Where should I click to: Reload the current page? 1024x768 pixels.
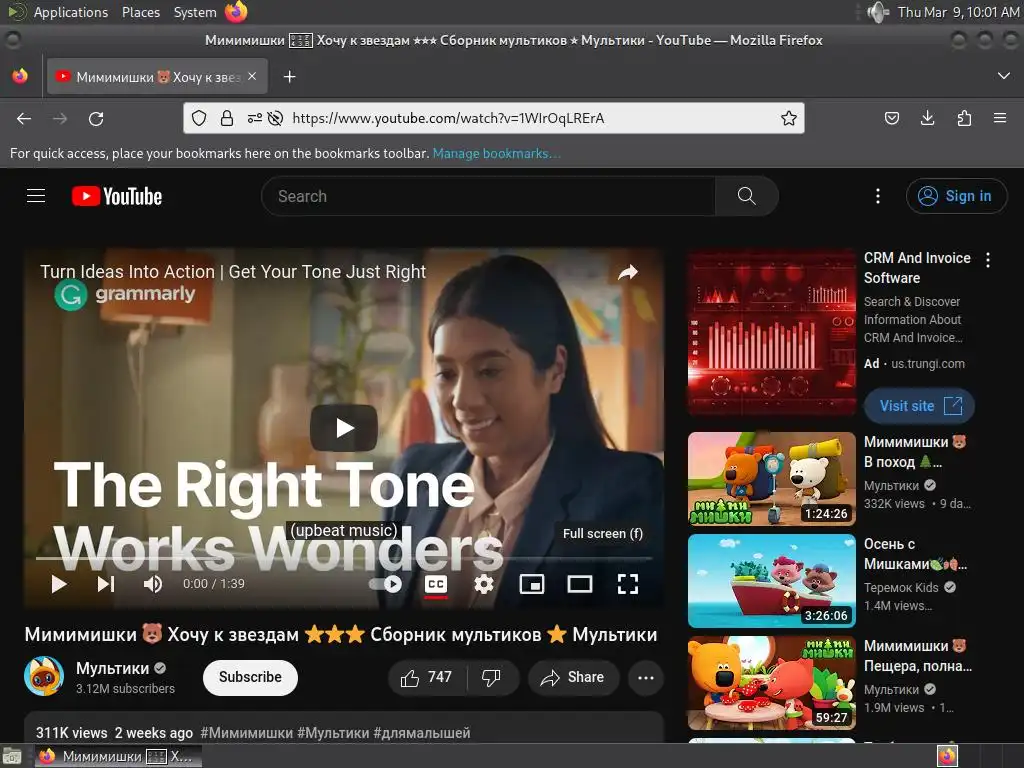96,118
